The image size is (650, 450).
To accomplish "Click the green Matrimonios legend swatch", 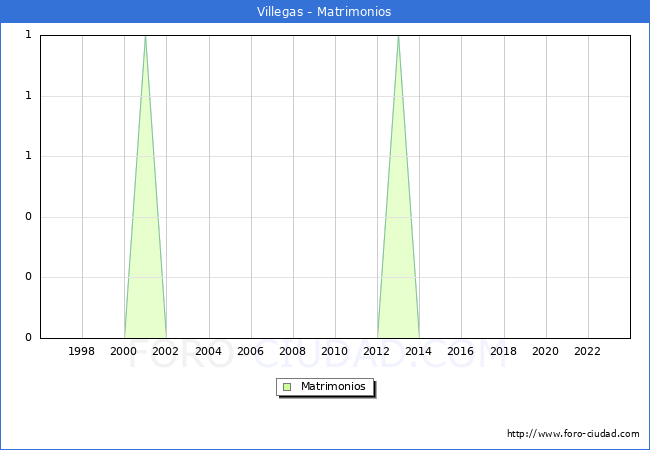I will coord(287,387).
